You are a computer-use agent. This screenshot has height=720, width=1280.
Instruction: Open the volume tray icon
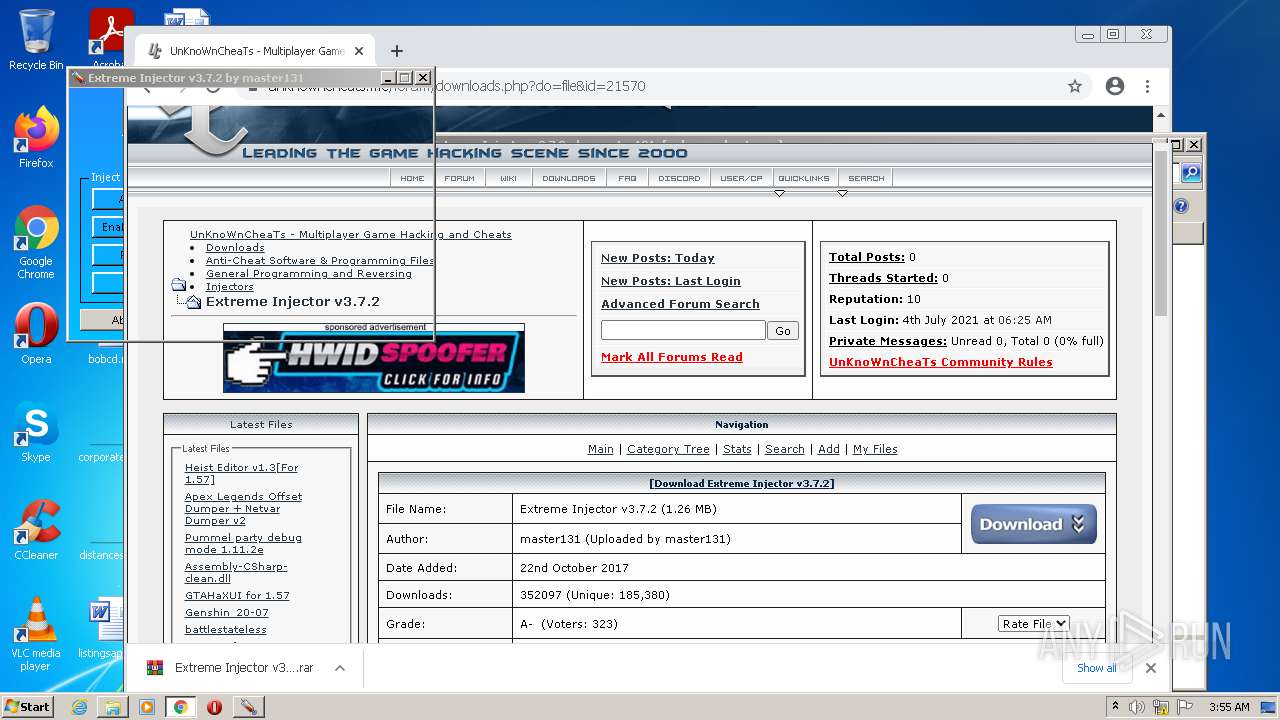pyautogui.click(x=1137, y=707)
